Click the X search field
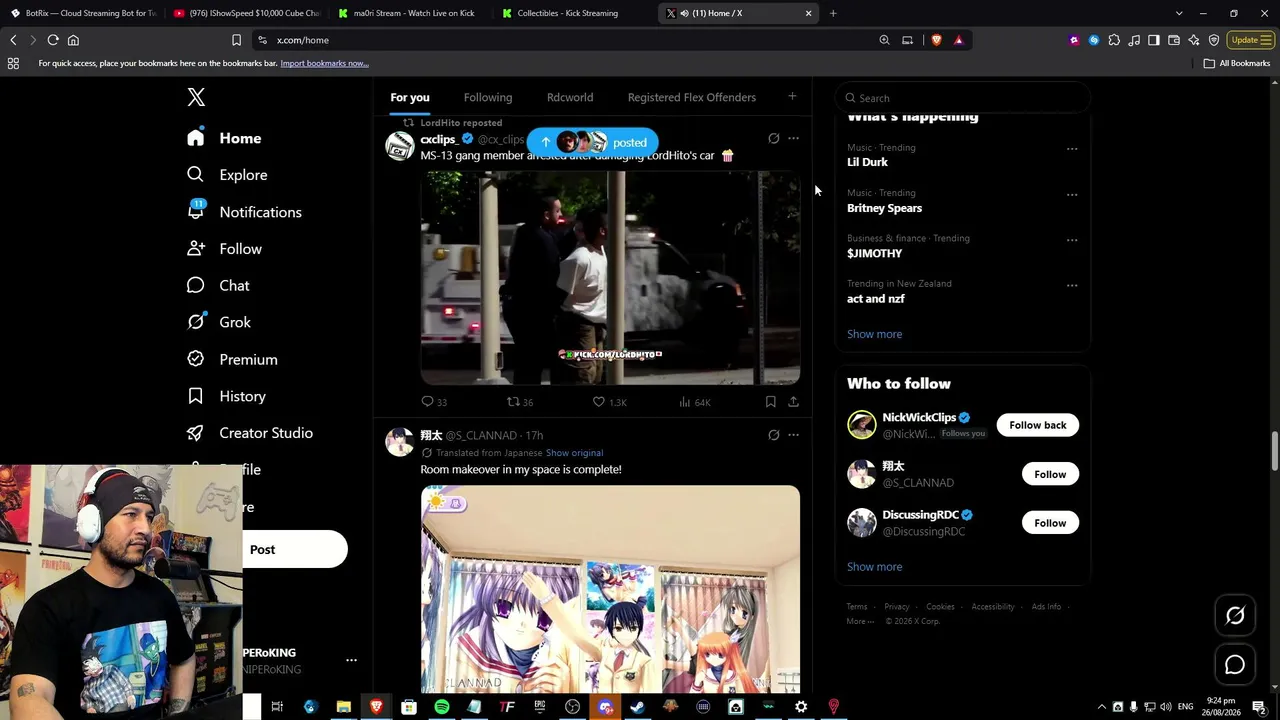Viewport: 1280px width, 720px height. point(962,98)
